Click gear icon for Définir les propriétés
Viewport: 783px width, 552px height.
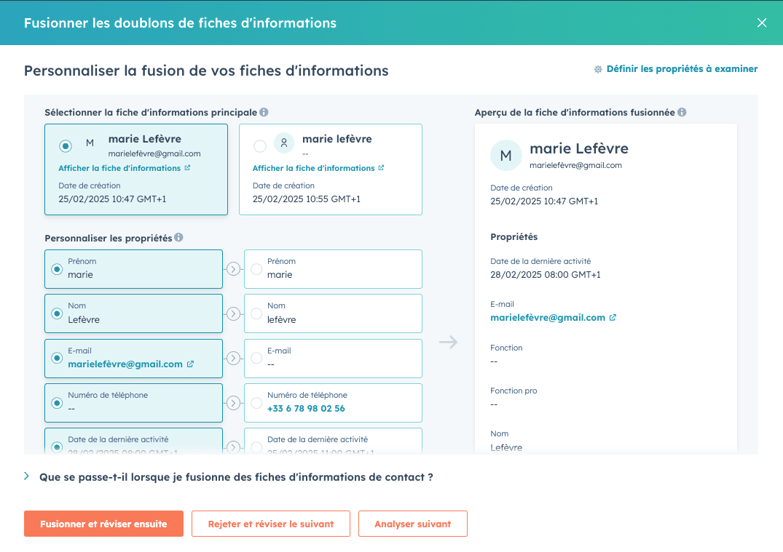pos(598,70)
